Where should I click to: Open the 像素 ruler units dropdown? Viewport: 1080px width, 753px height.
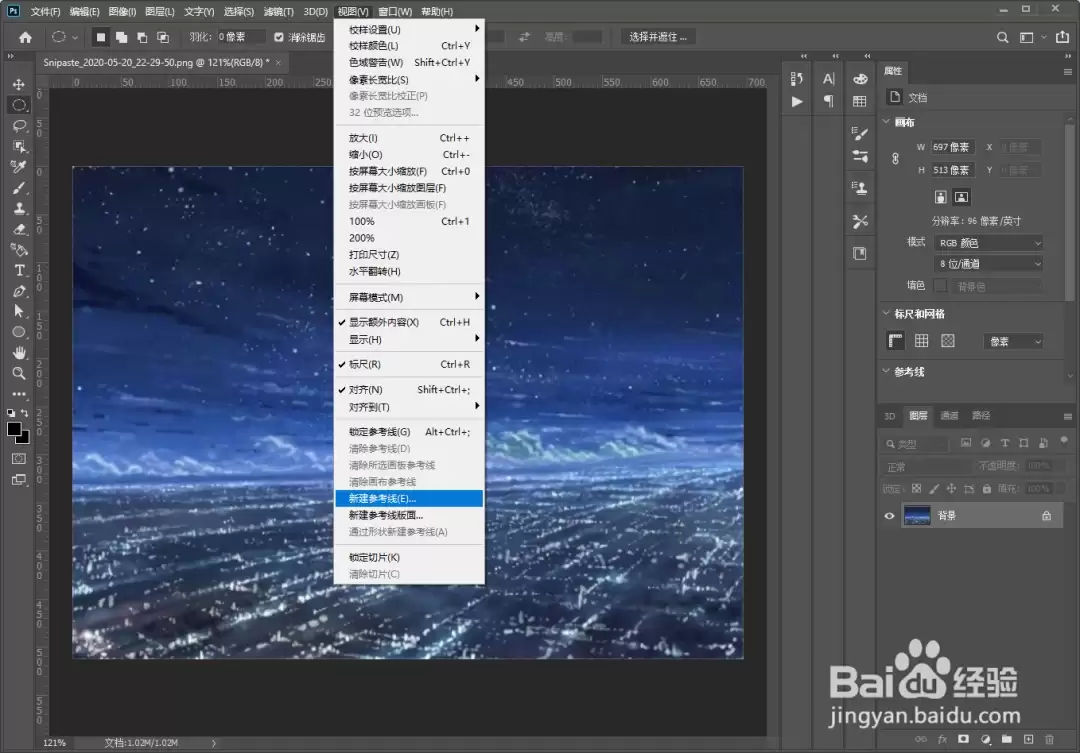[1014, 342]
